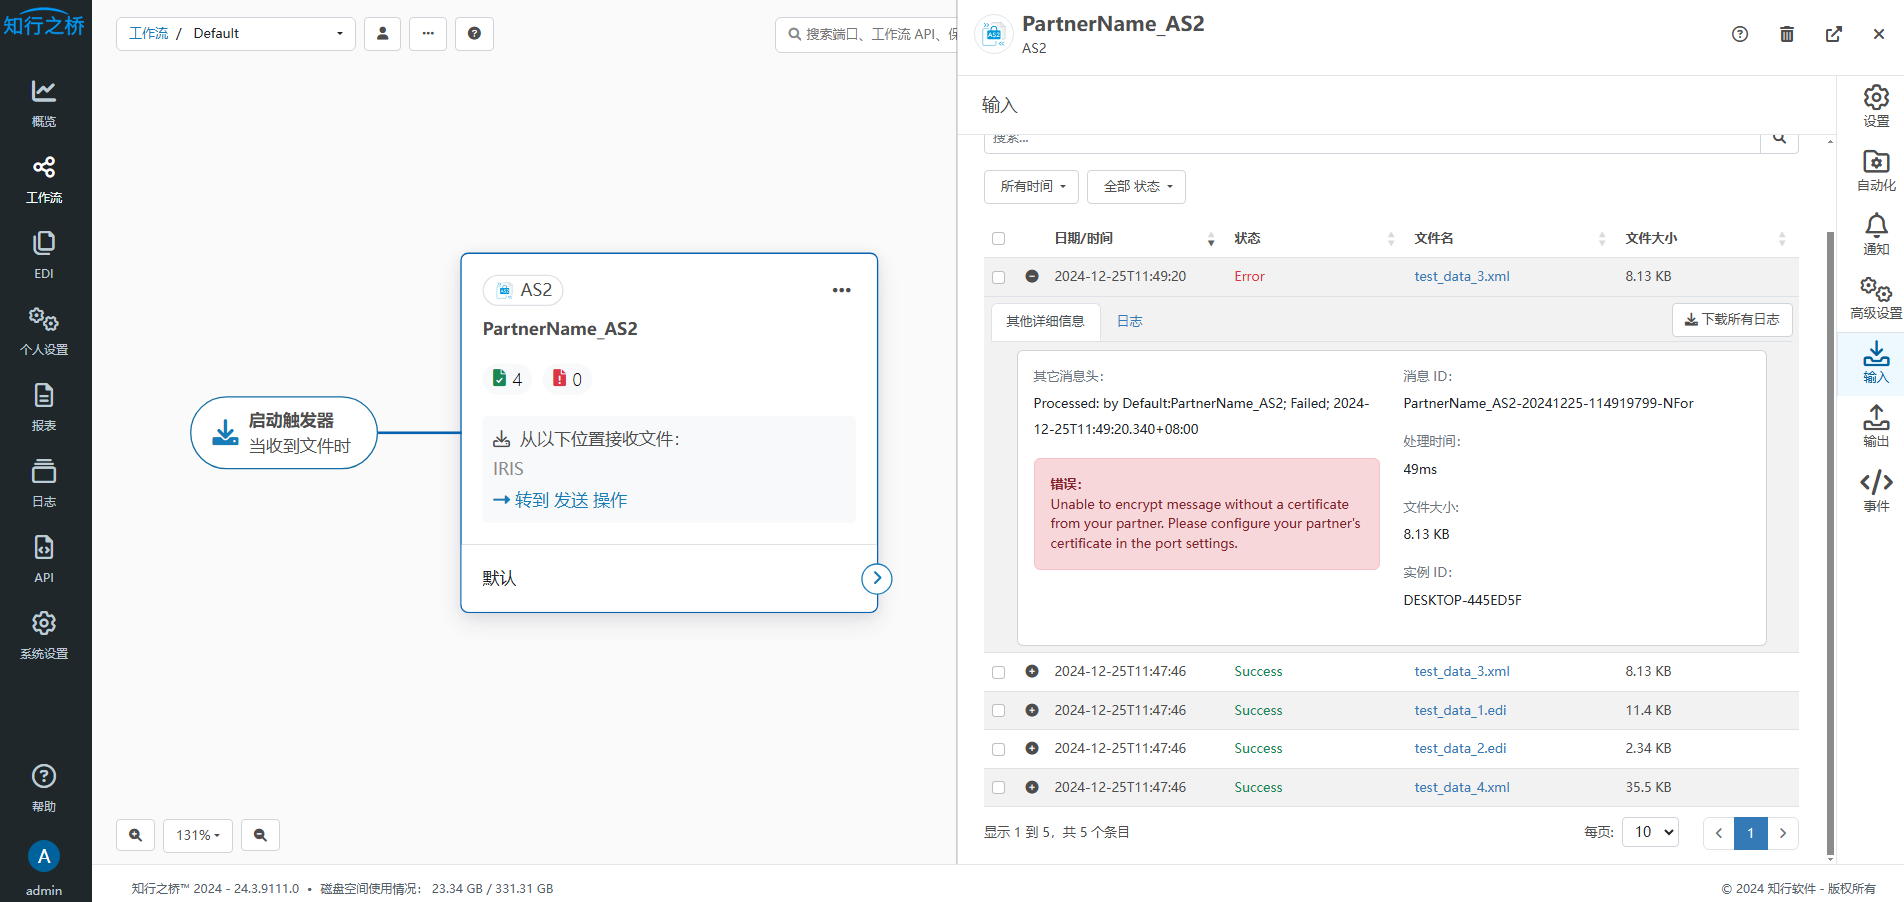Open the EDI section in sidebar
Image resolution: width=1904 pixels, height=902 pixels.
44,255
